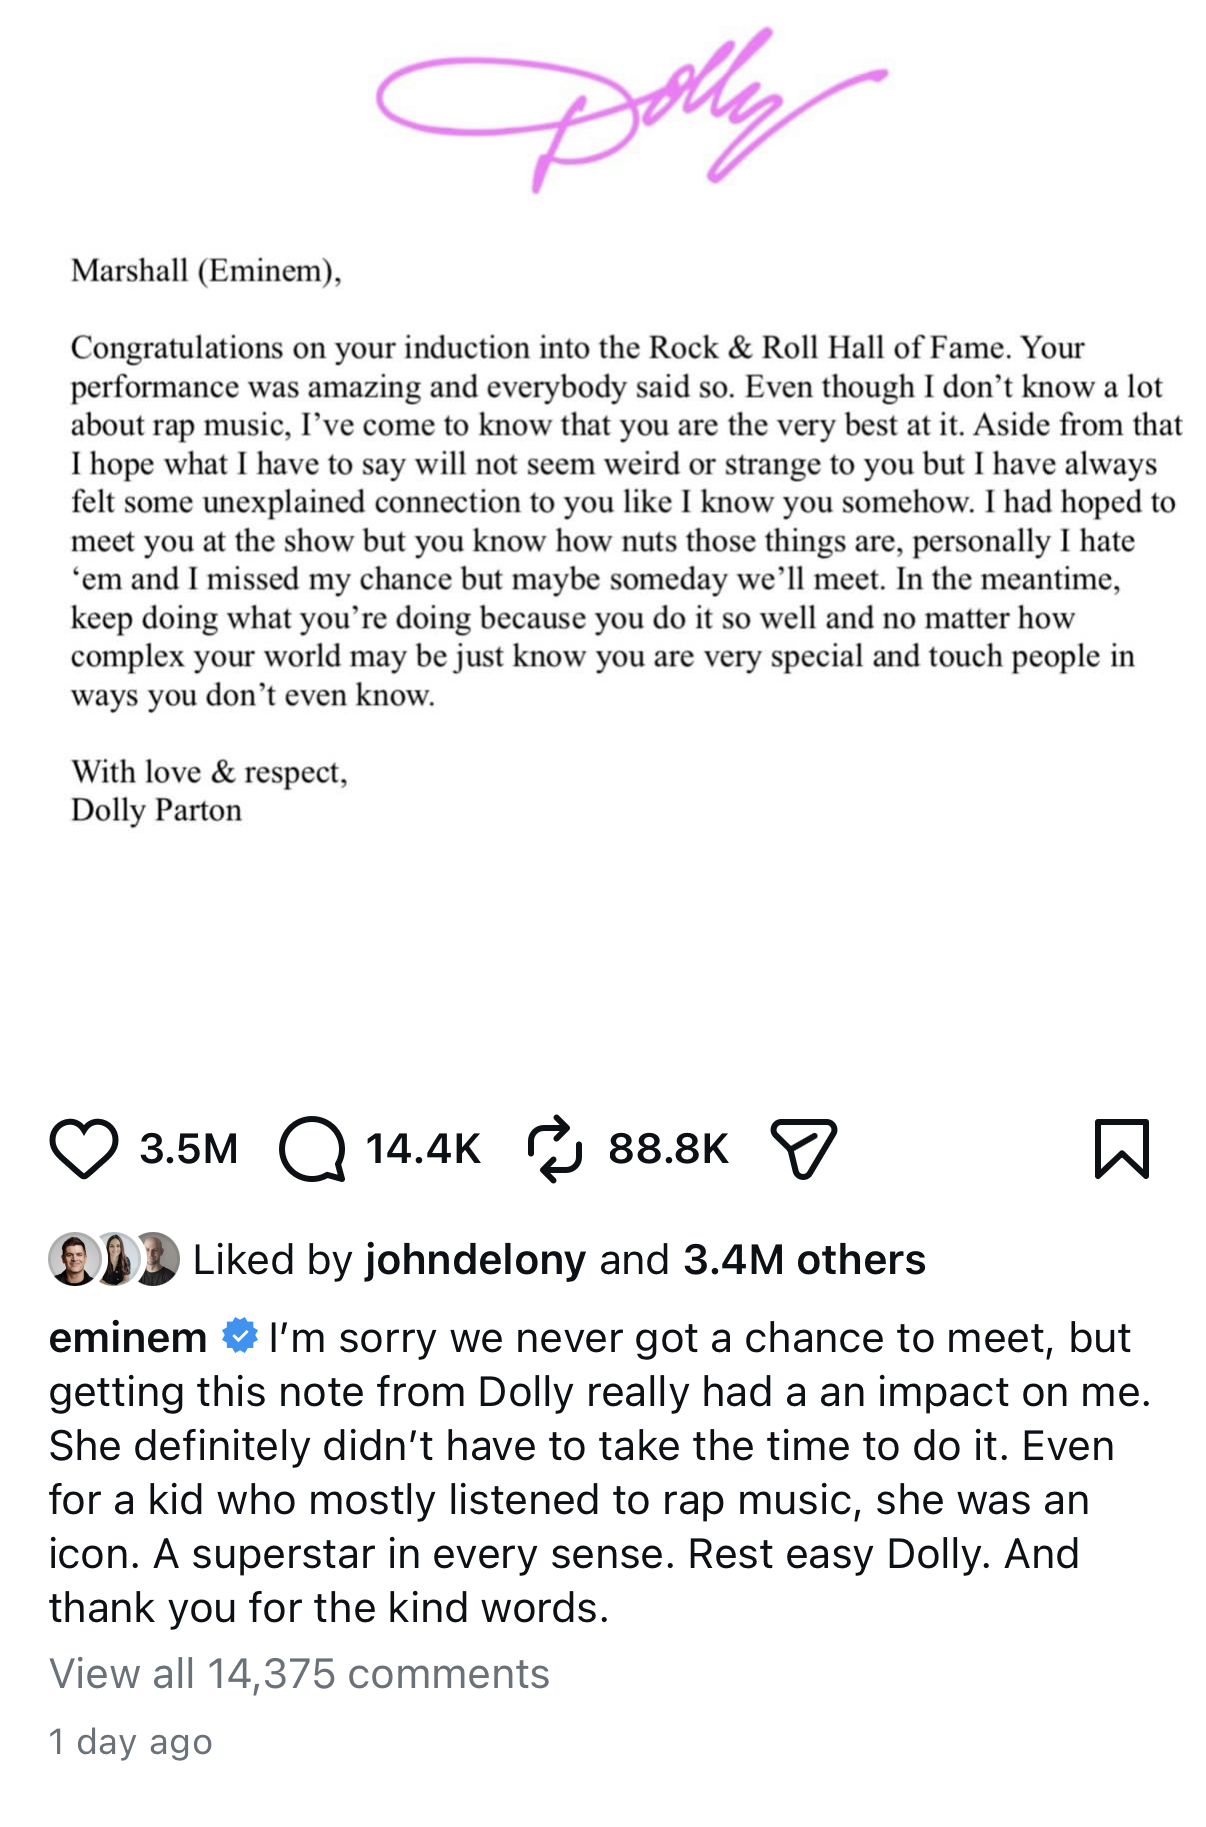Tap the '1 day ago' timestamp
1206x1827 pixels.
point(131,1742)
